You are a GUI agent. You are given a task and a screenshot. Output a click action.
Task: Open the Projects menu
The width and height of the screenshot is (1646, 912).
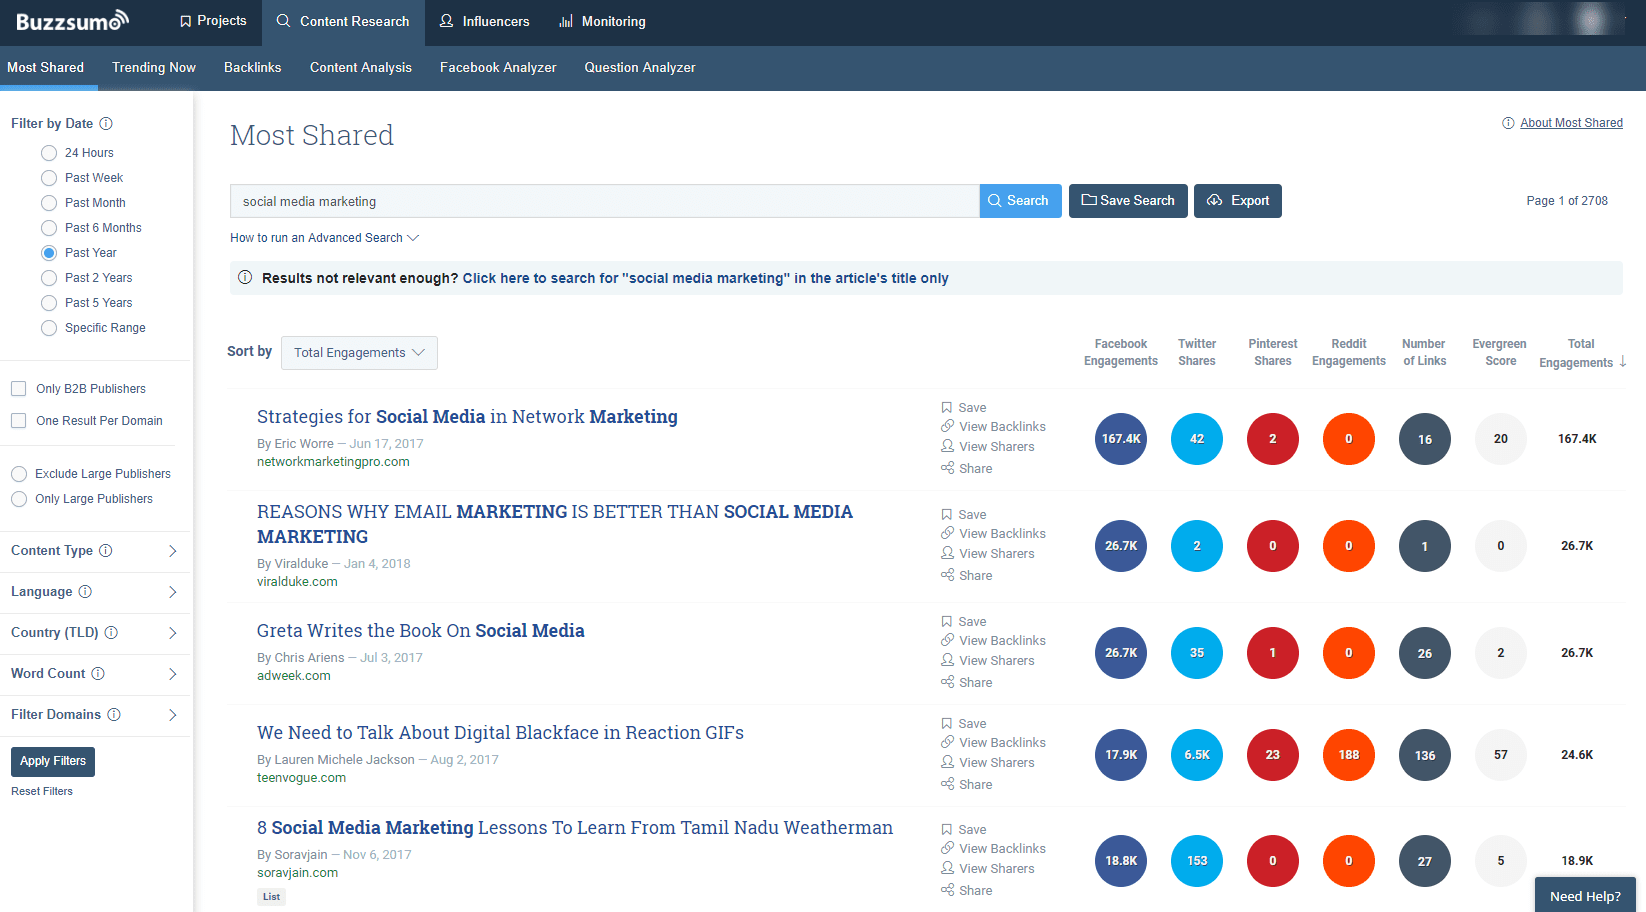(213, 21)
